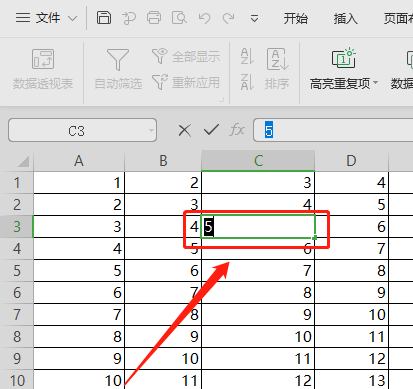Click the 自动筛选 button
The width and height of the screenshot is (413, 389).
click(x=118, y=69)
